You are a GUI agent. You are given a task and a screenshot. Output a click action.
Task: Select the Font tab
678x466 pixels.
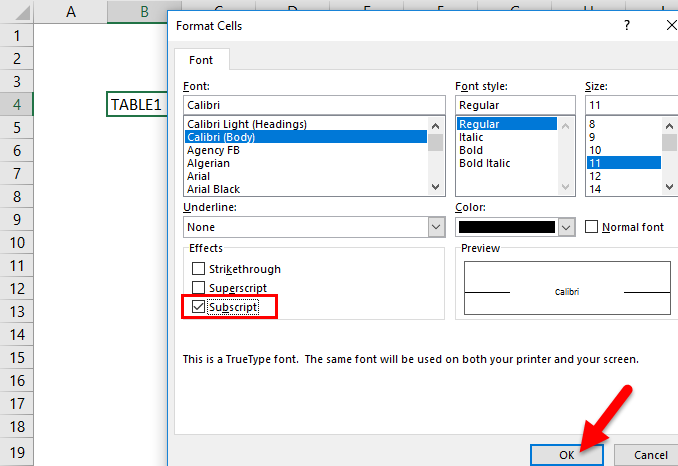tap(202, 60)
